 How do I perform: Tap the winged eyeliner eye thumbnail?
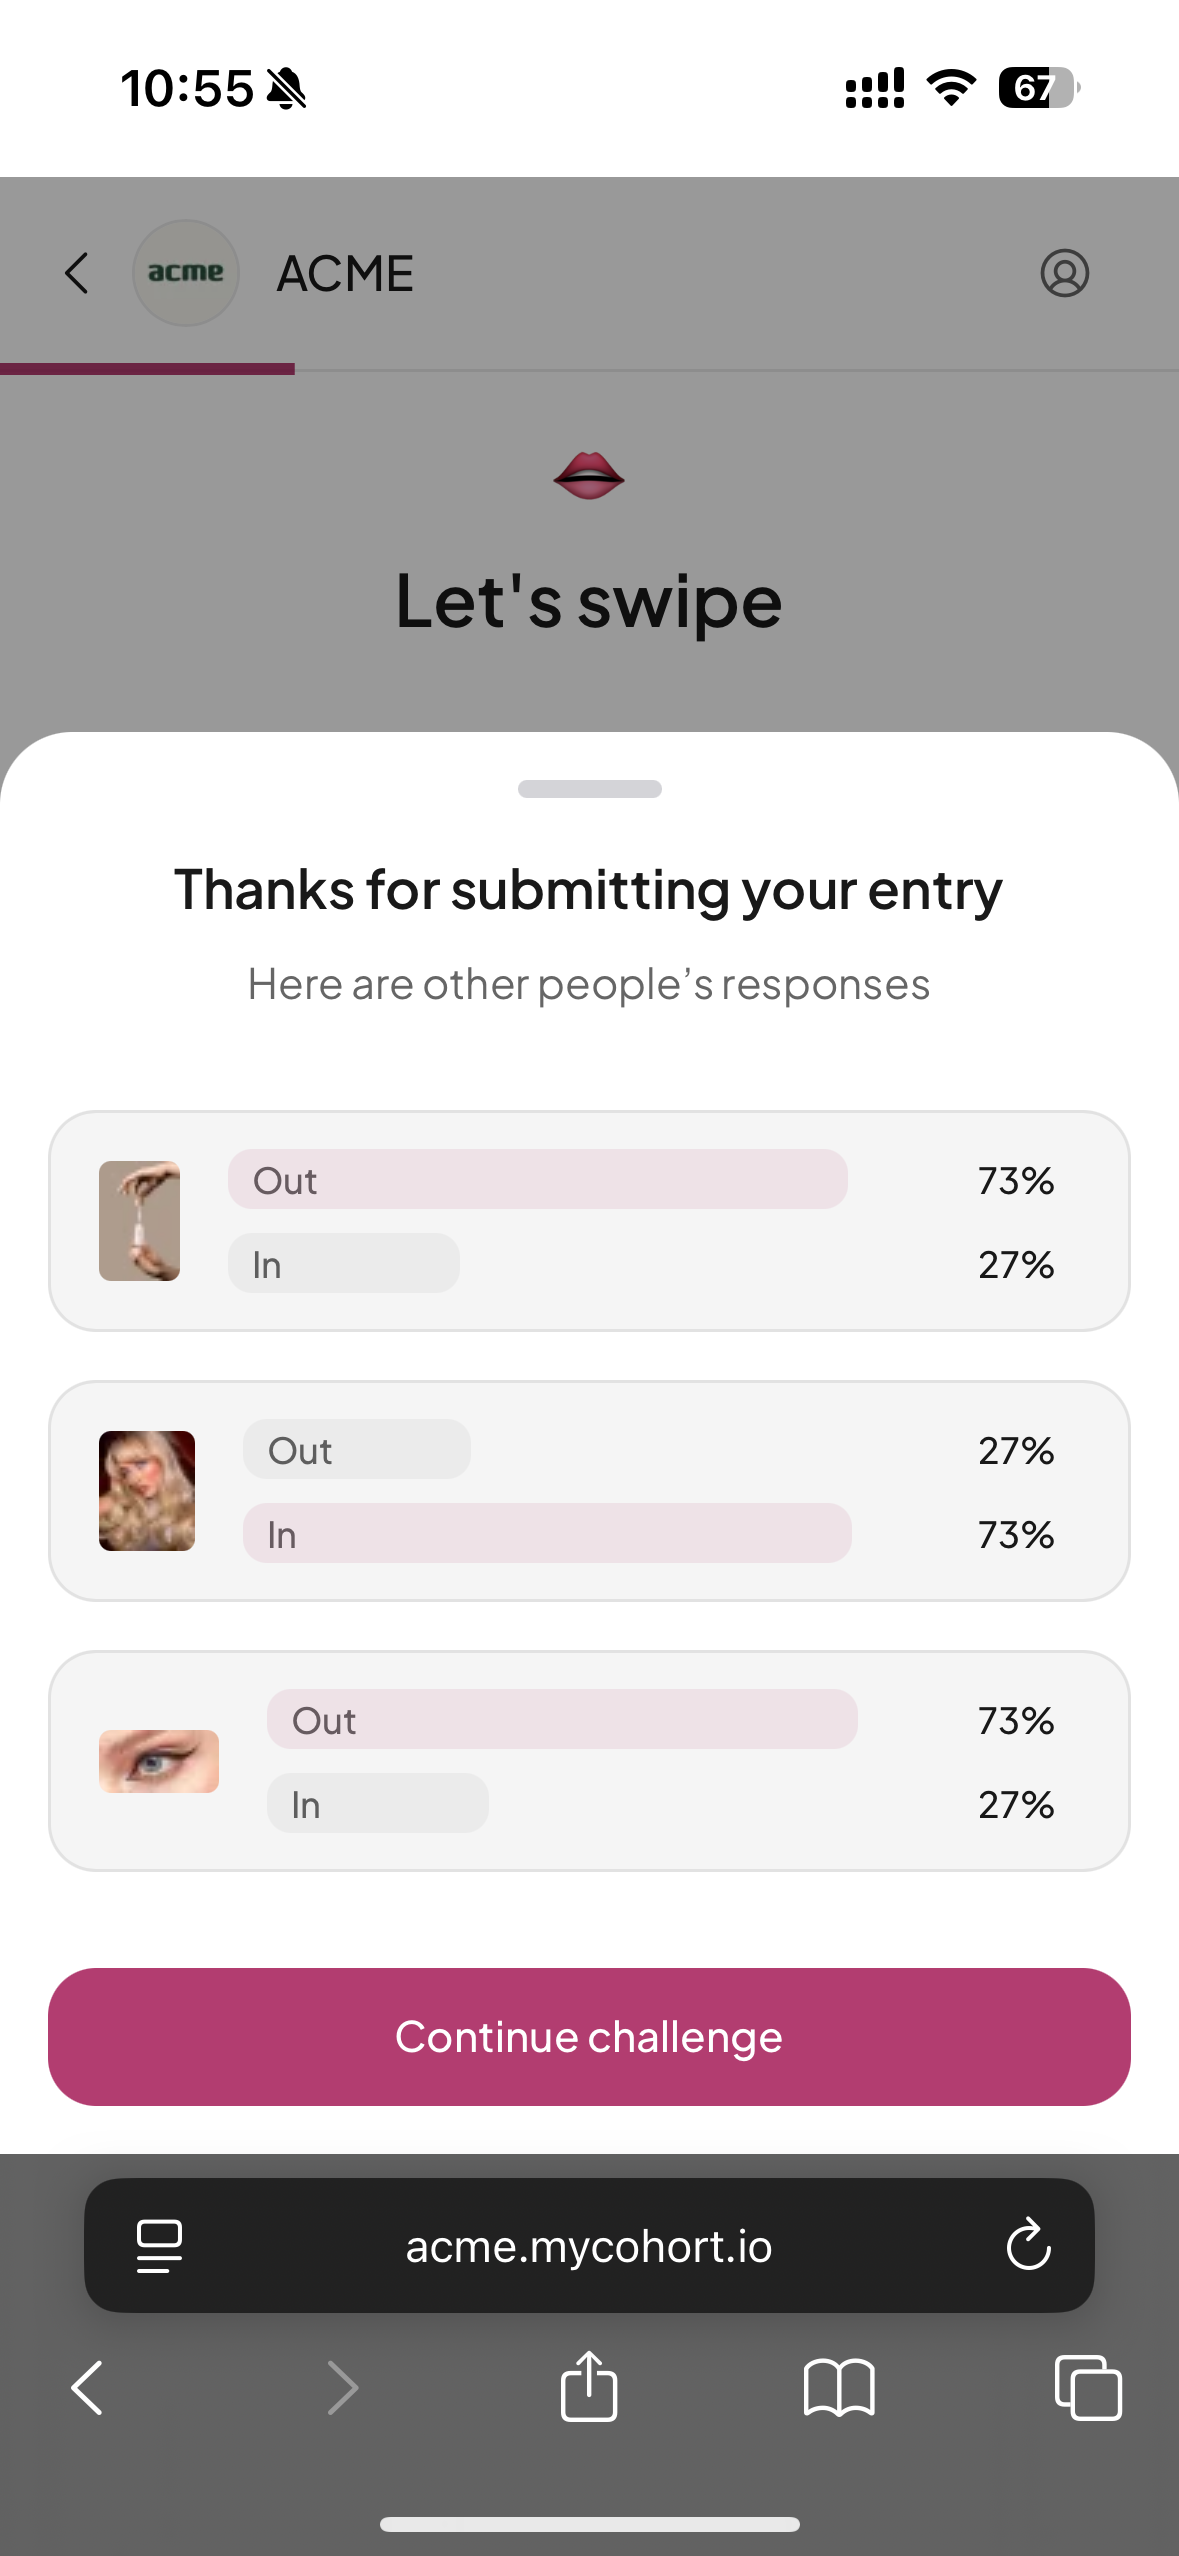click(x=159, y=1760)
